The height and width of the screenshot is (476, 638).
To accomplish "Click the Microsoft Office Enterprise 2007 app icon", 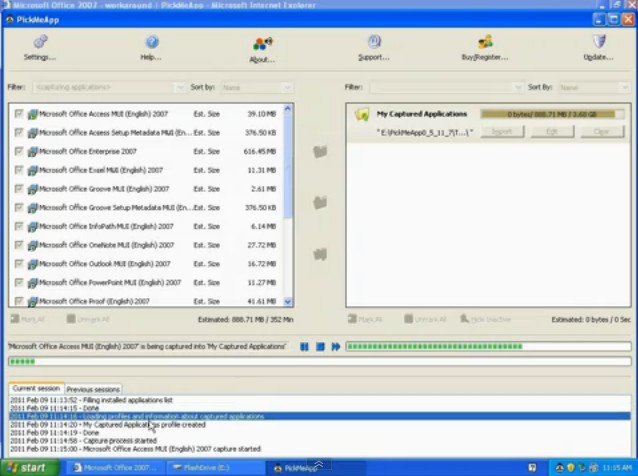I will [x=33, y=152].
